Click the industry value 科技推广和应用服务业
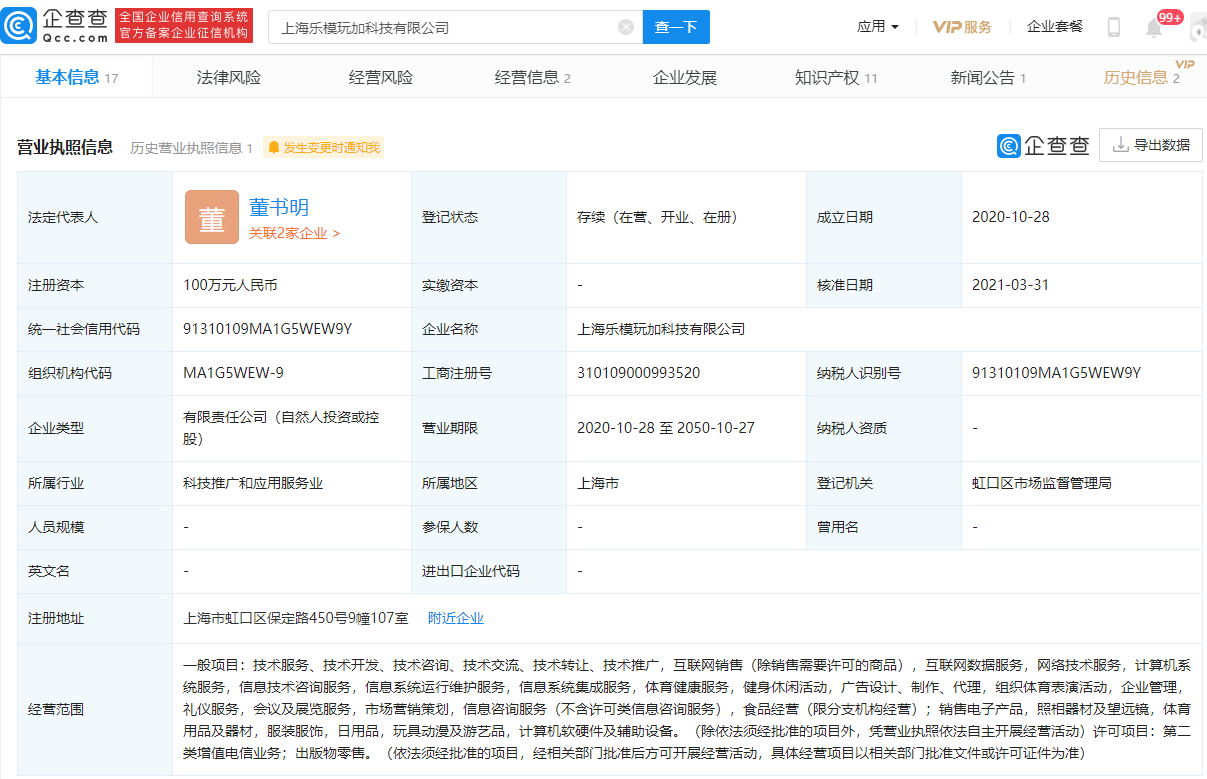 253,483
